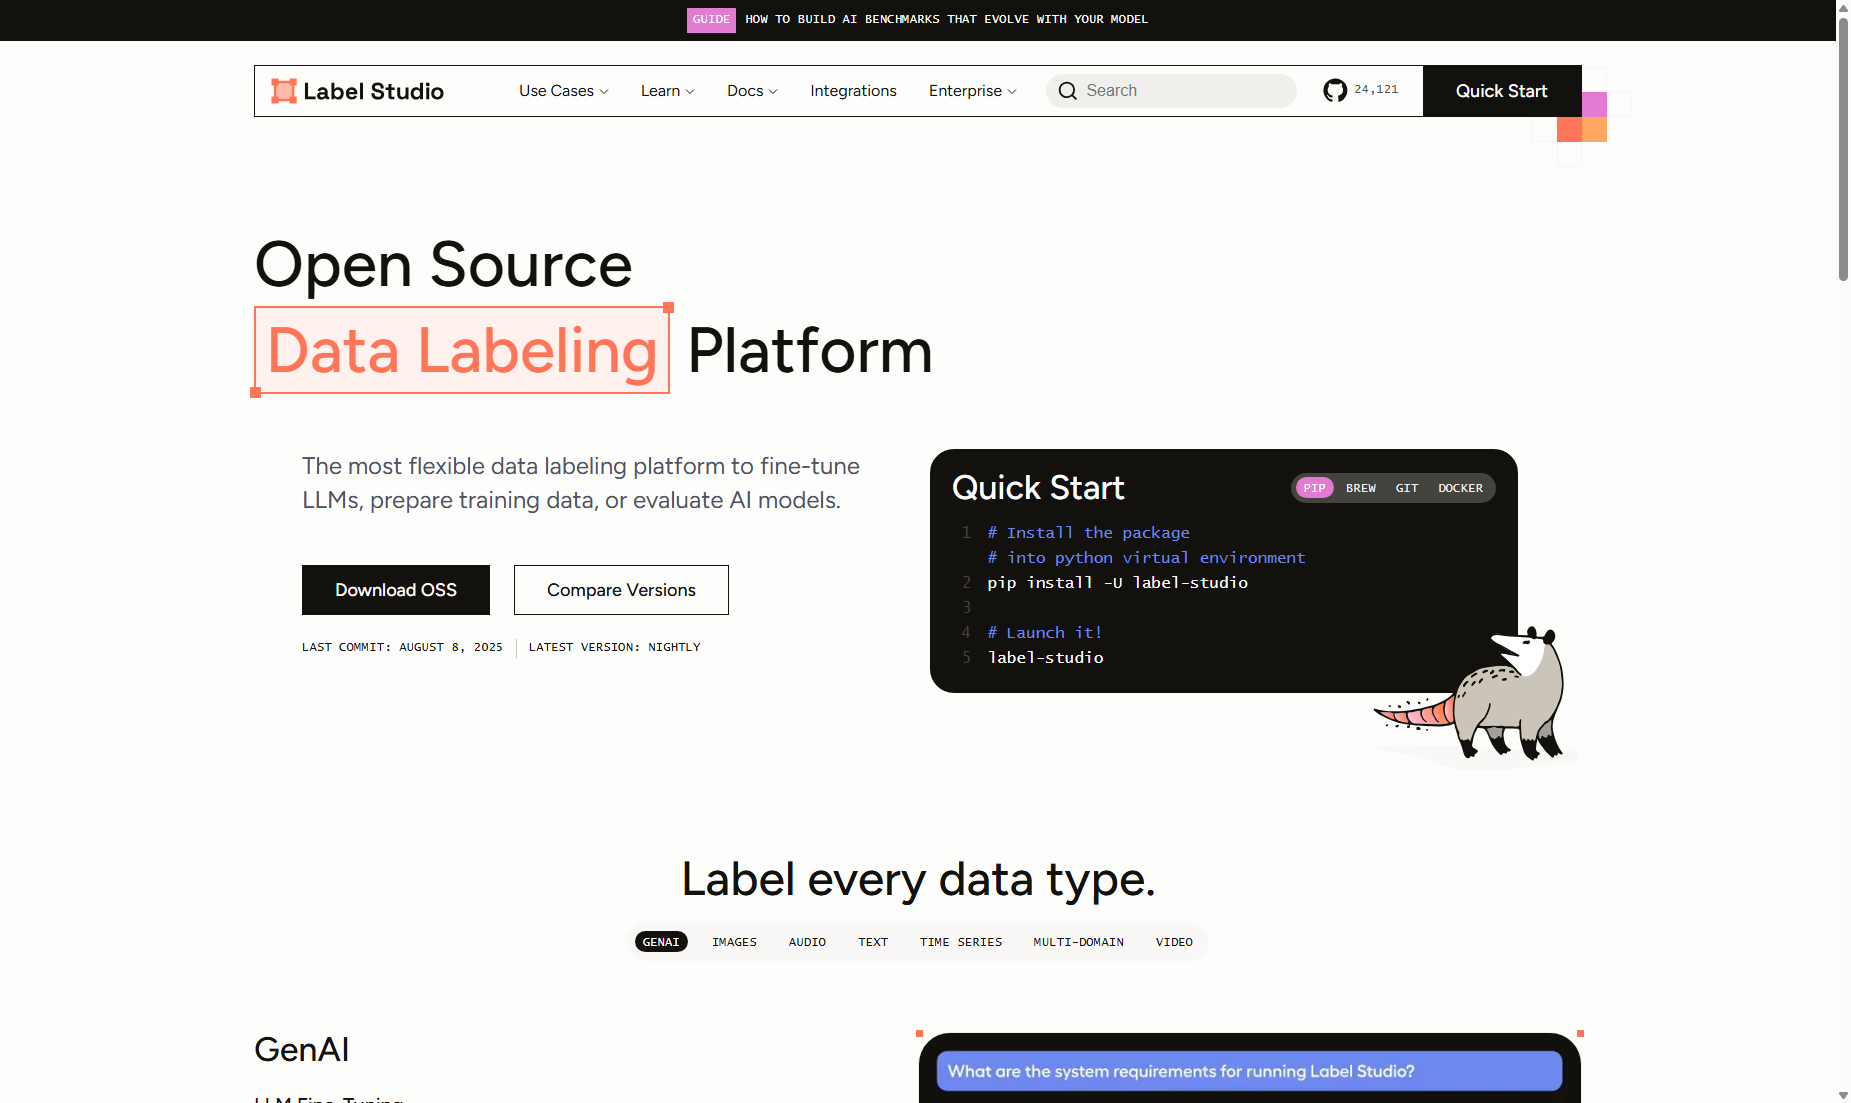1851x1103 pixels.
Task: Select the GIT install option
Action: [x=1407, y=488]
